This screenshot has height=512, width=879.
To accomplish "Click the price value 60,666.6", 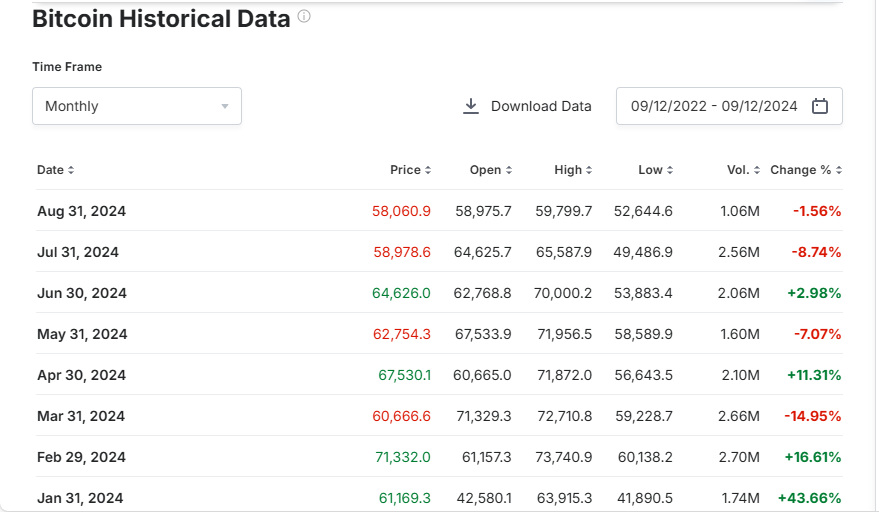I will (401, 416).
